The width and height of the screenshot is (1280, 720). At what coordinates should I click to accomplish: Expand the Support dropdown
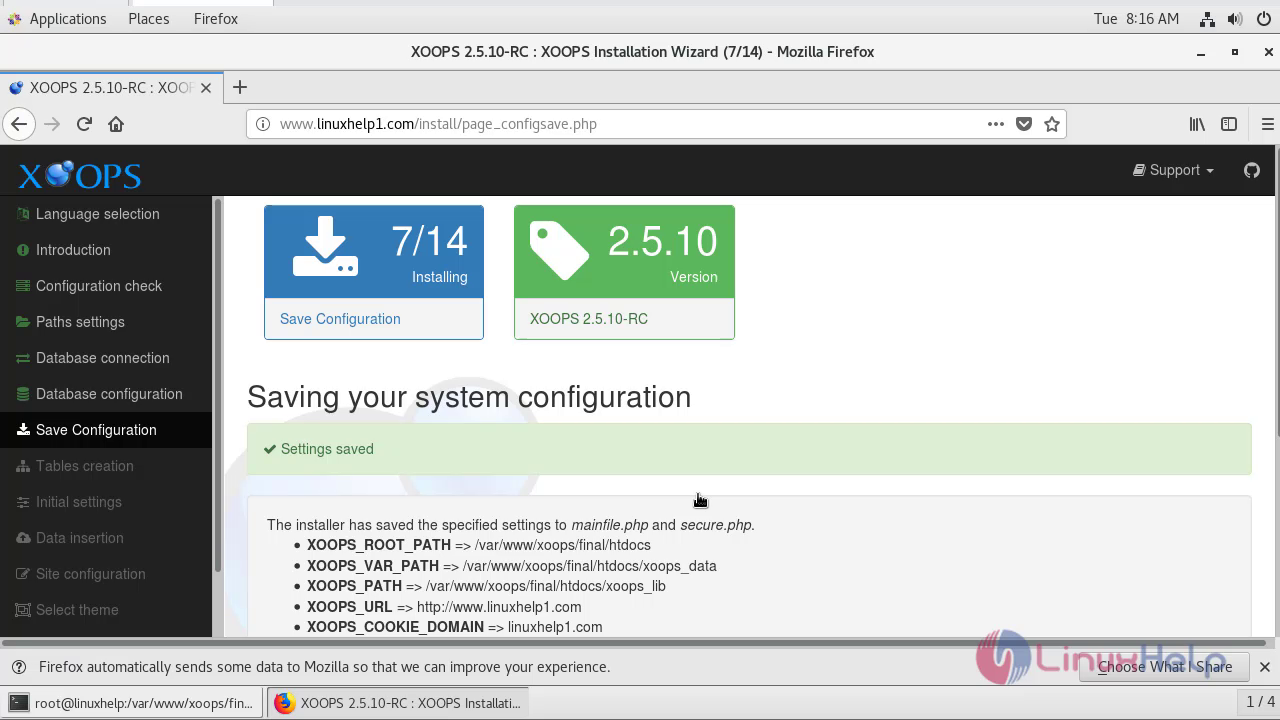click(x=1173, y=170)
